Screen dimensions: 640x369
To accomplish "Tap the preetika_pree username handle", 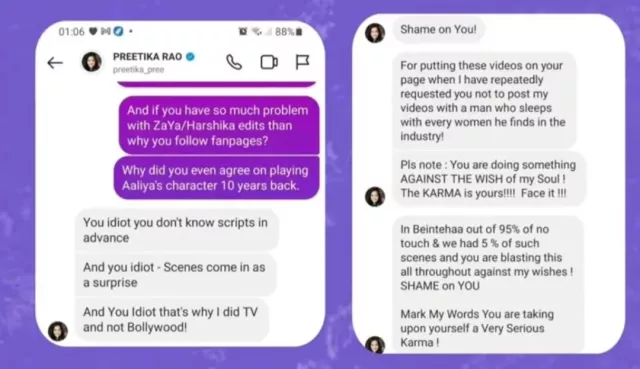I will (138, 70).
